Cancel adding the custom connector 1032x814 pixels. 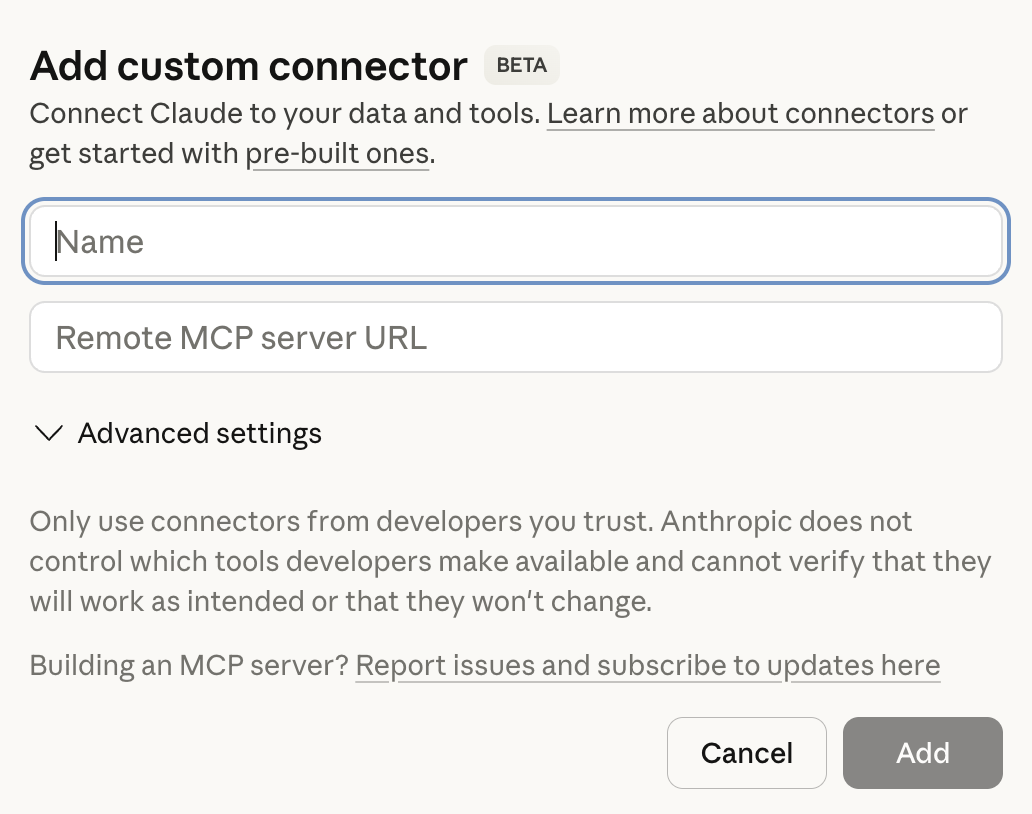(x=746, y=753)
